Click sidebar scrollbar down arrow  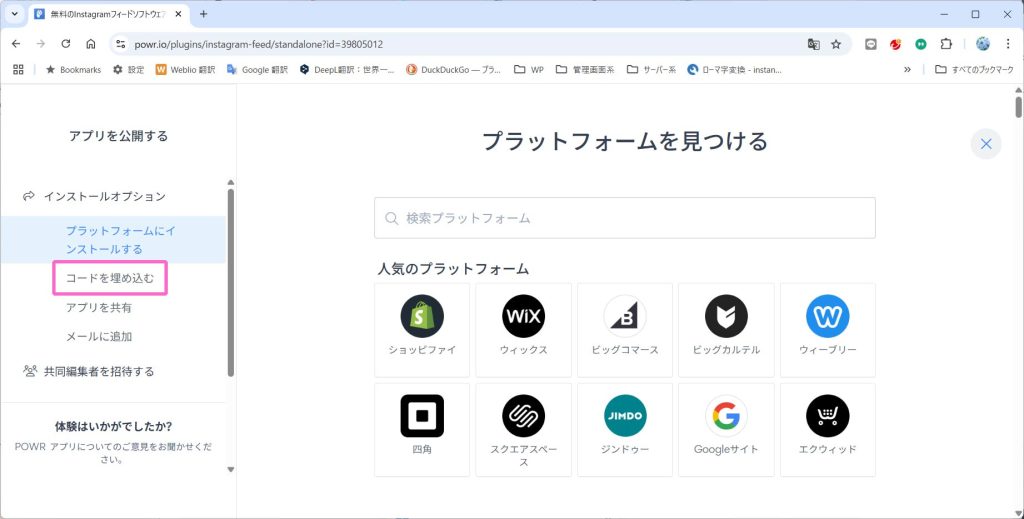[x=231, y=469]
